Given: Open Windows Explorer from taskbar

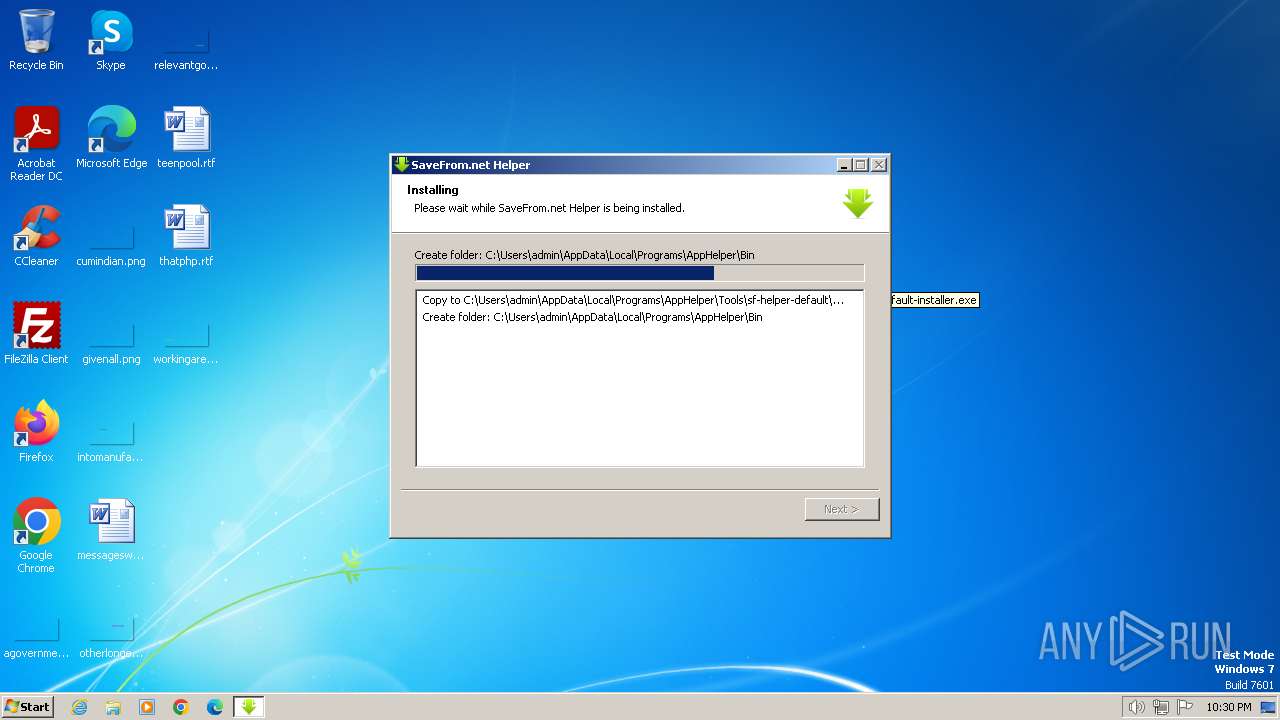Looking at the screenshot, I should pos(113,707).
